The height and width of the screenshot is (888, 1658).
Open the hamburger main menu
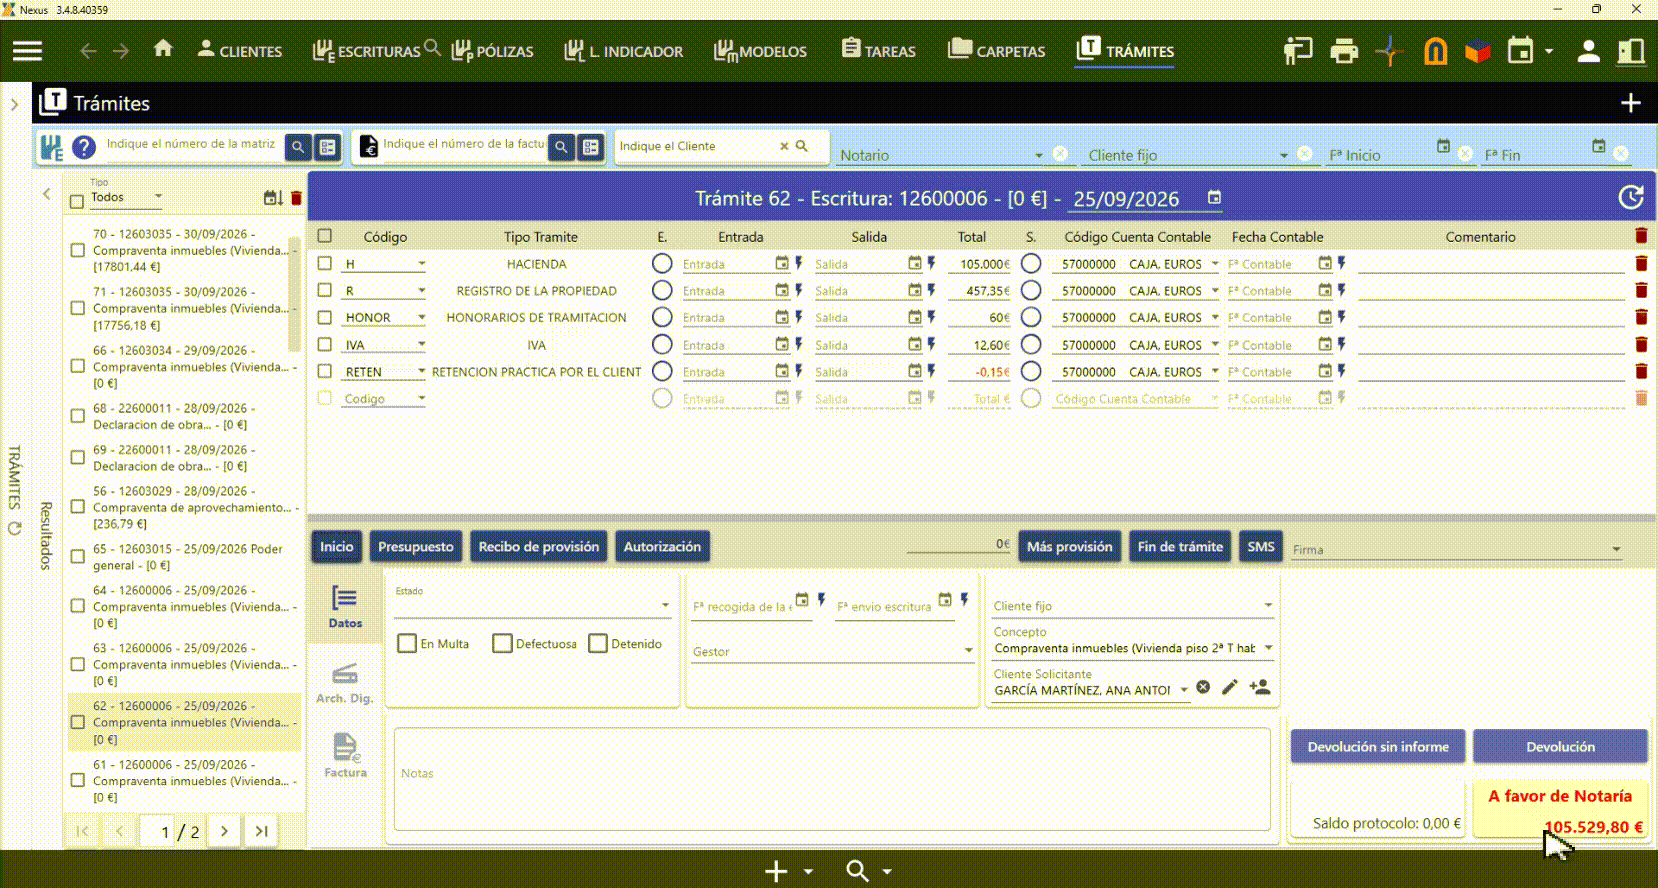click(x=27, y=51)
